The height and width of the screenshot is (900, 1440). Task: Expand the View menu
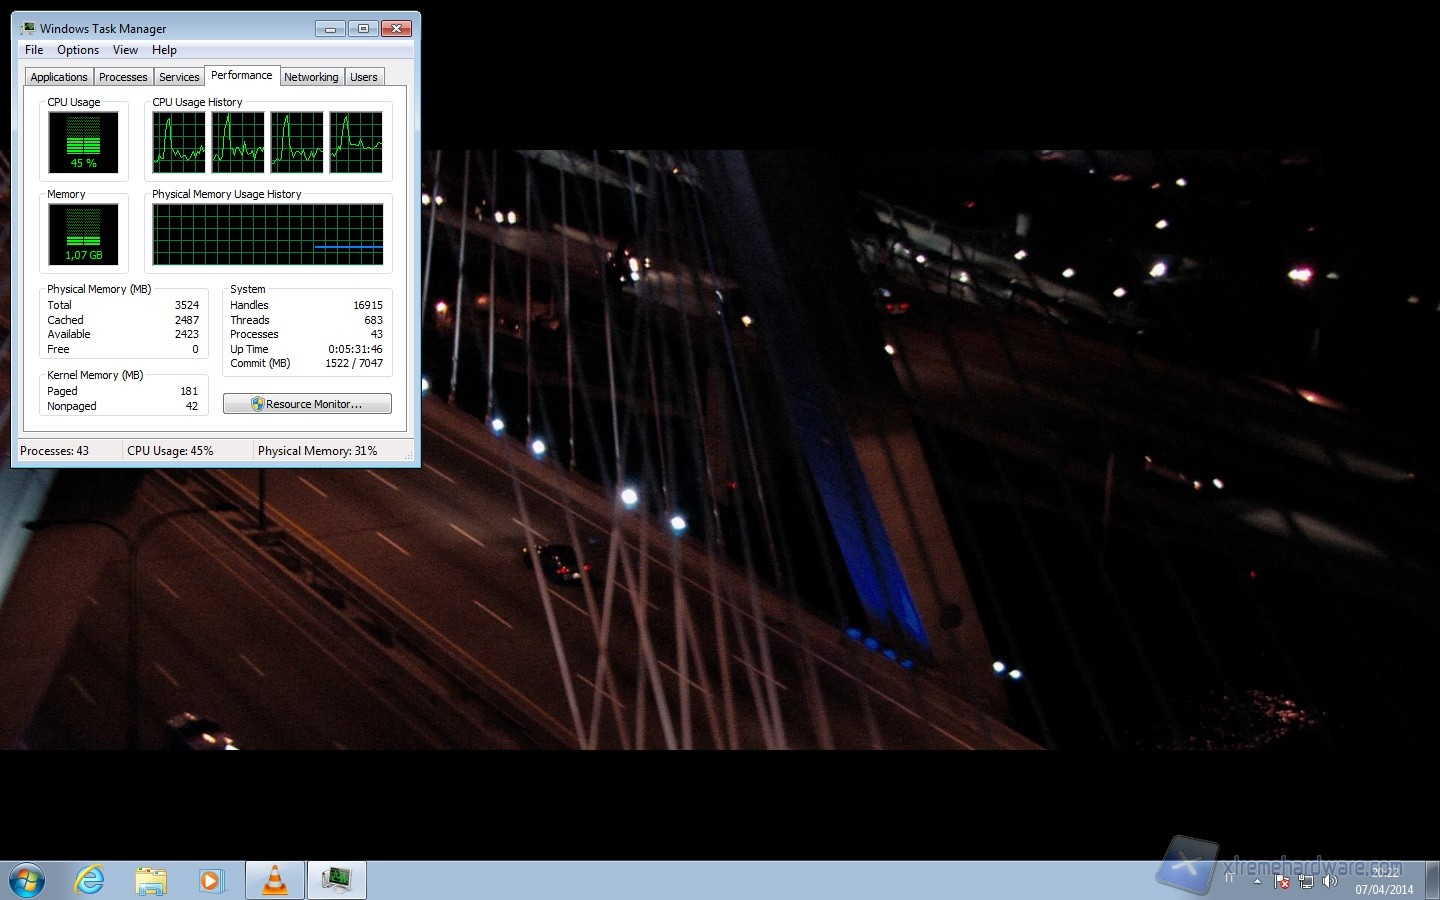(125, 50)
